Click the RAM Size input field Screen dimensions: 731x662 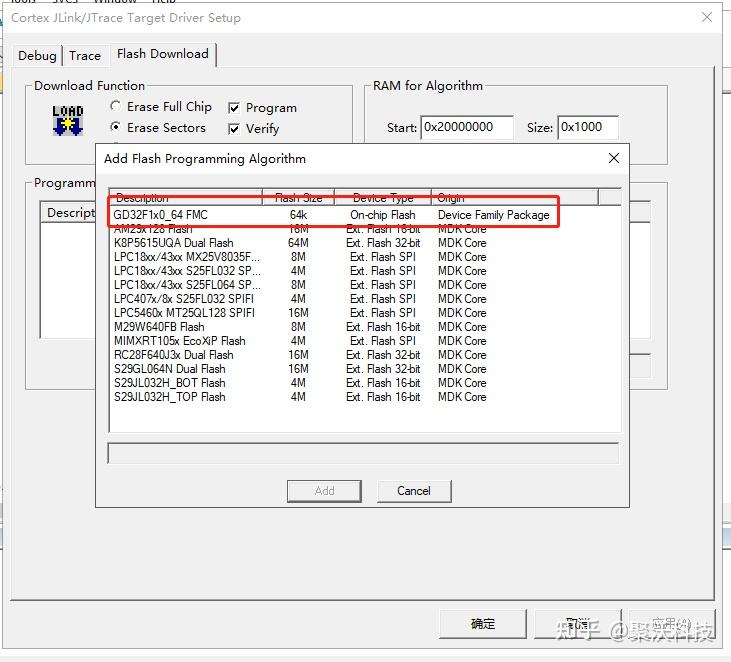(588, 127)
